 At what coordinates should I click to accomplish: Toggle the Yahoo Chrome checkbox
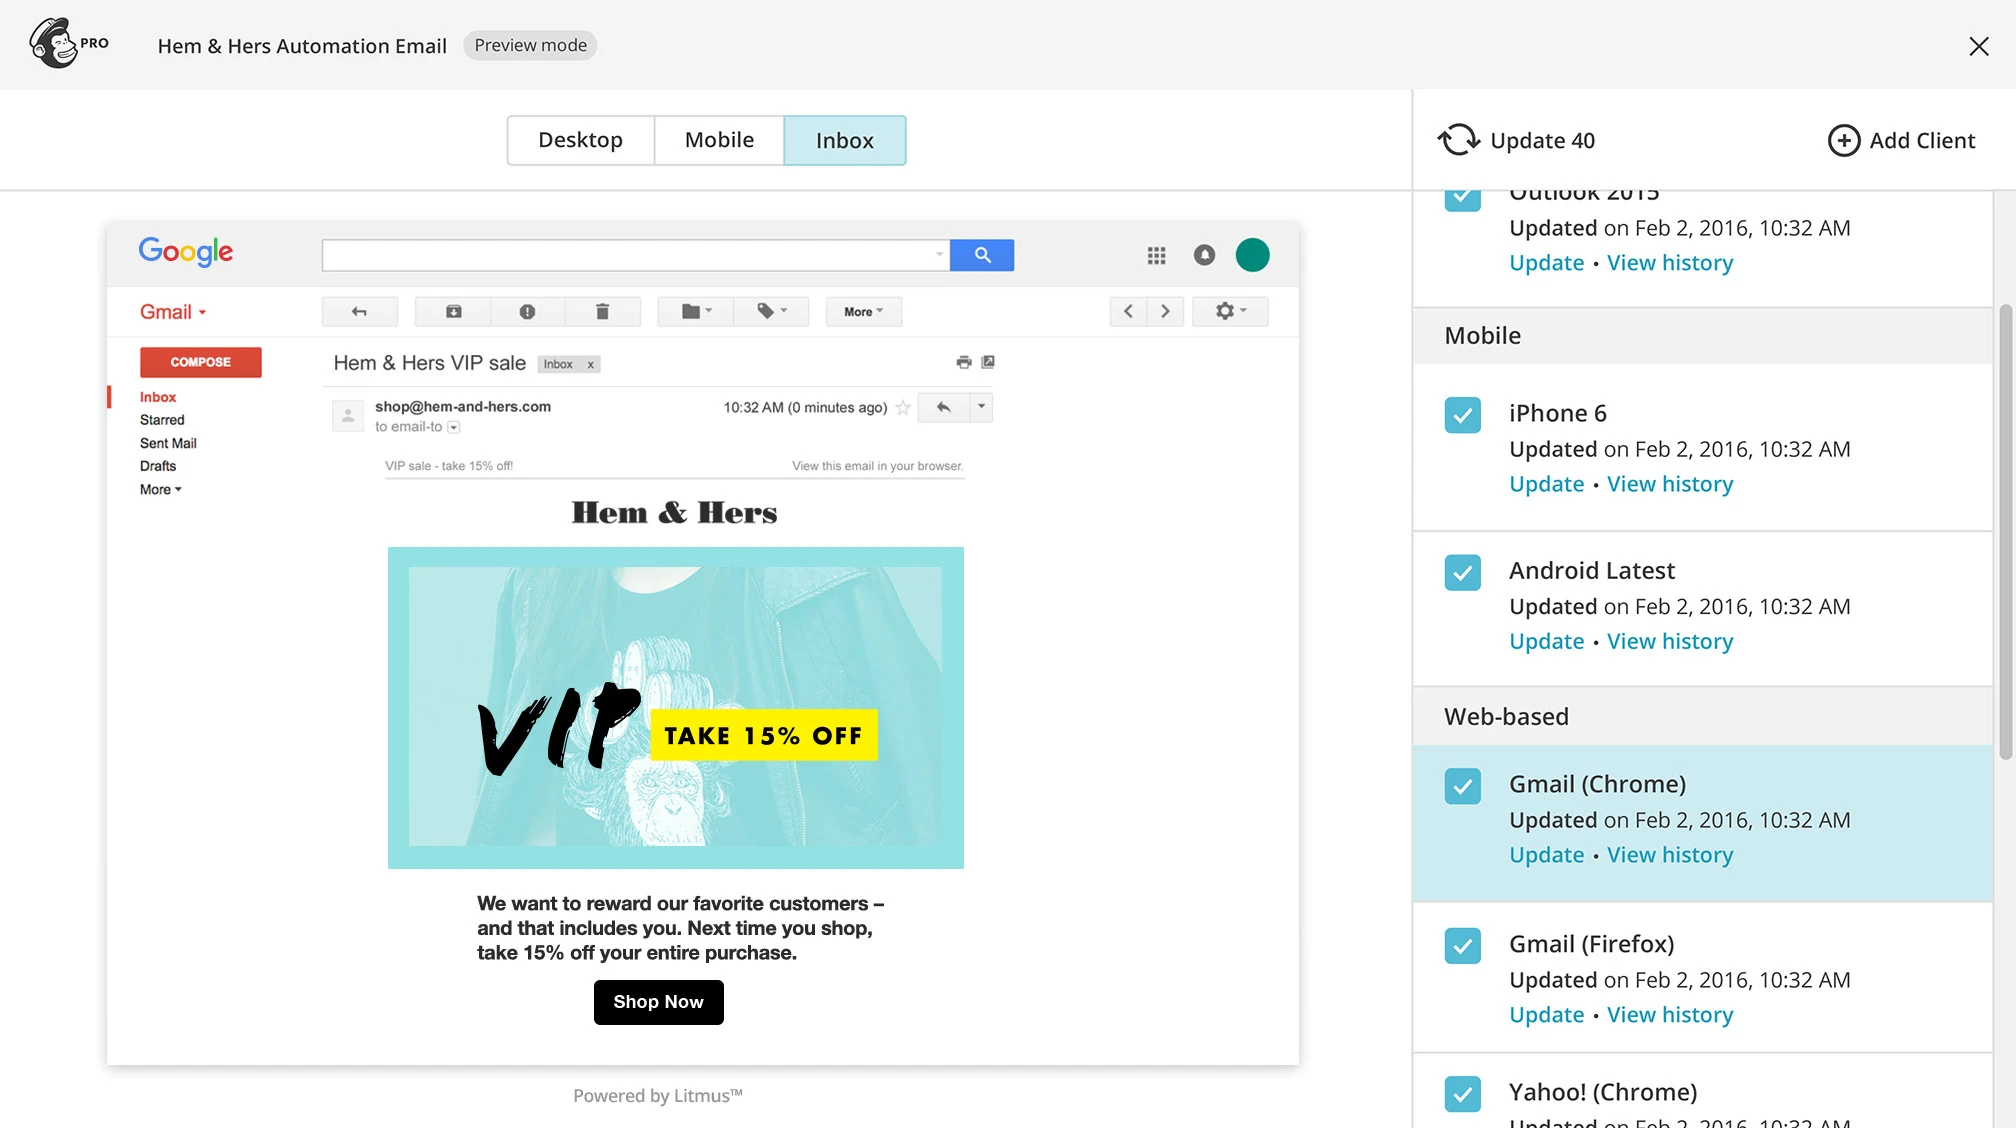click(1462, 1093)
